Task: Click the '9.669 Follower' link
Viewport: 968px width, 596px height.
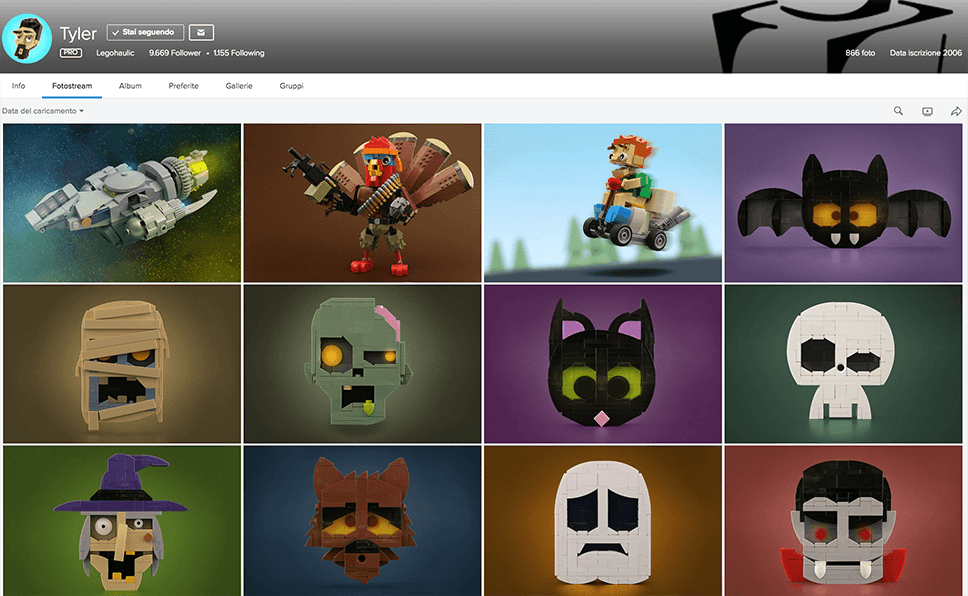Action: (175, 53)
